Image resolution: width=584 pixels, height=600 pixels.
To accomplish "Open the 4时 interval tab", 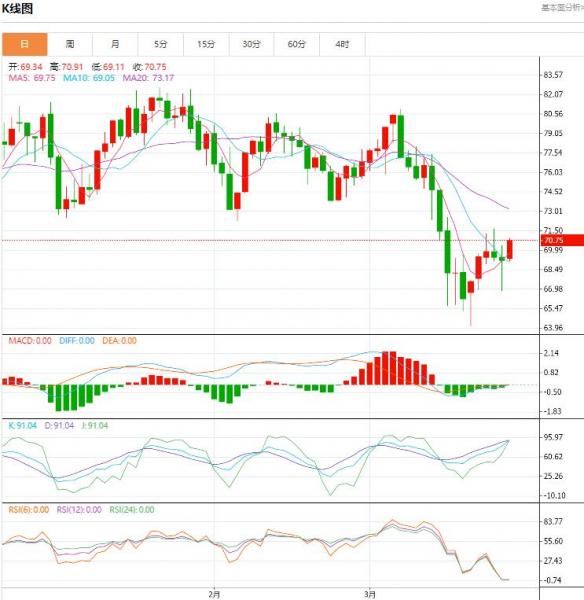I will (x=342, y=44).
